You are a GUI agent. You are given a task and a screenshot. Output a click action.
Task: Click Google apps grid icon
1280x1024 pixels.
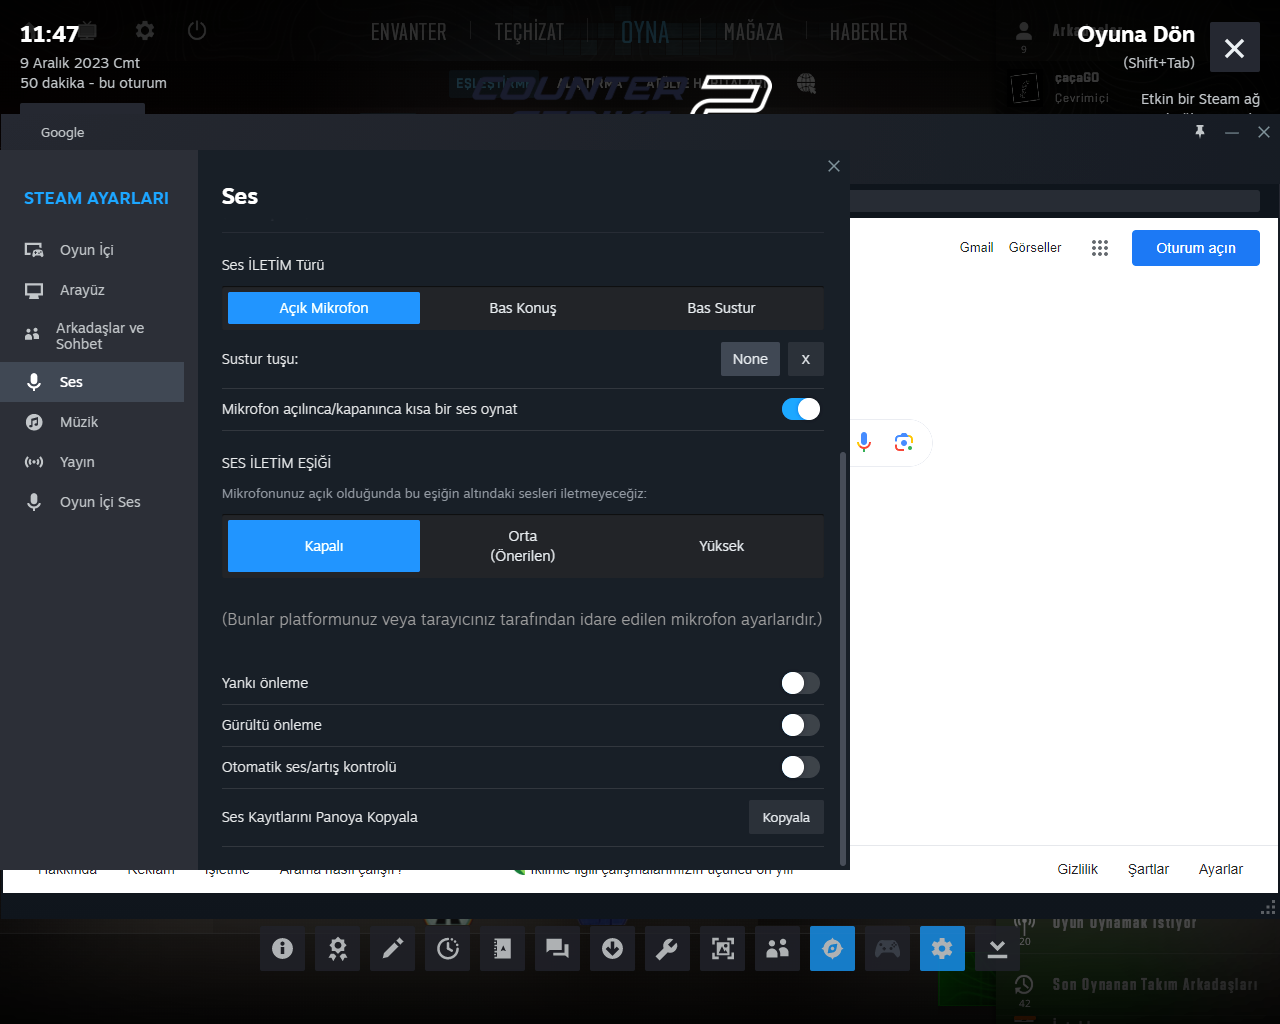(1100, 248)
